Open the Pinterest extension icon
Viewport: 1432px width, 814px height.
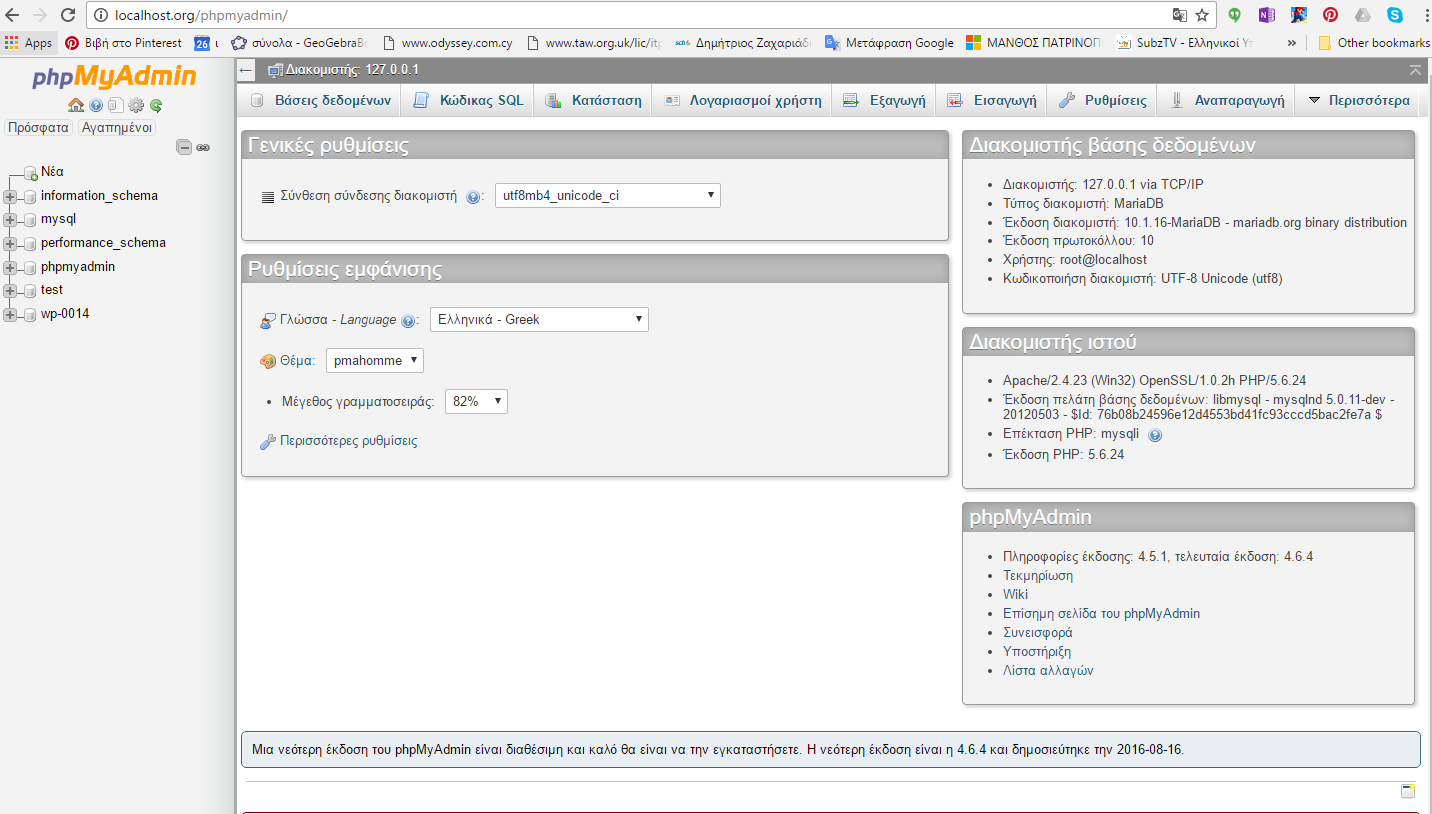pos(1331,15)
